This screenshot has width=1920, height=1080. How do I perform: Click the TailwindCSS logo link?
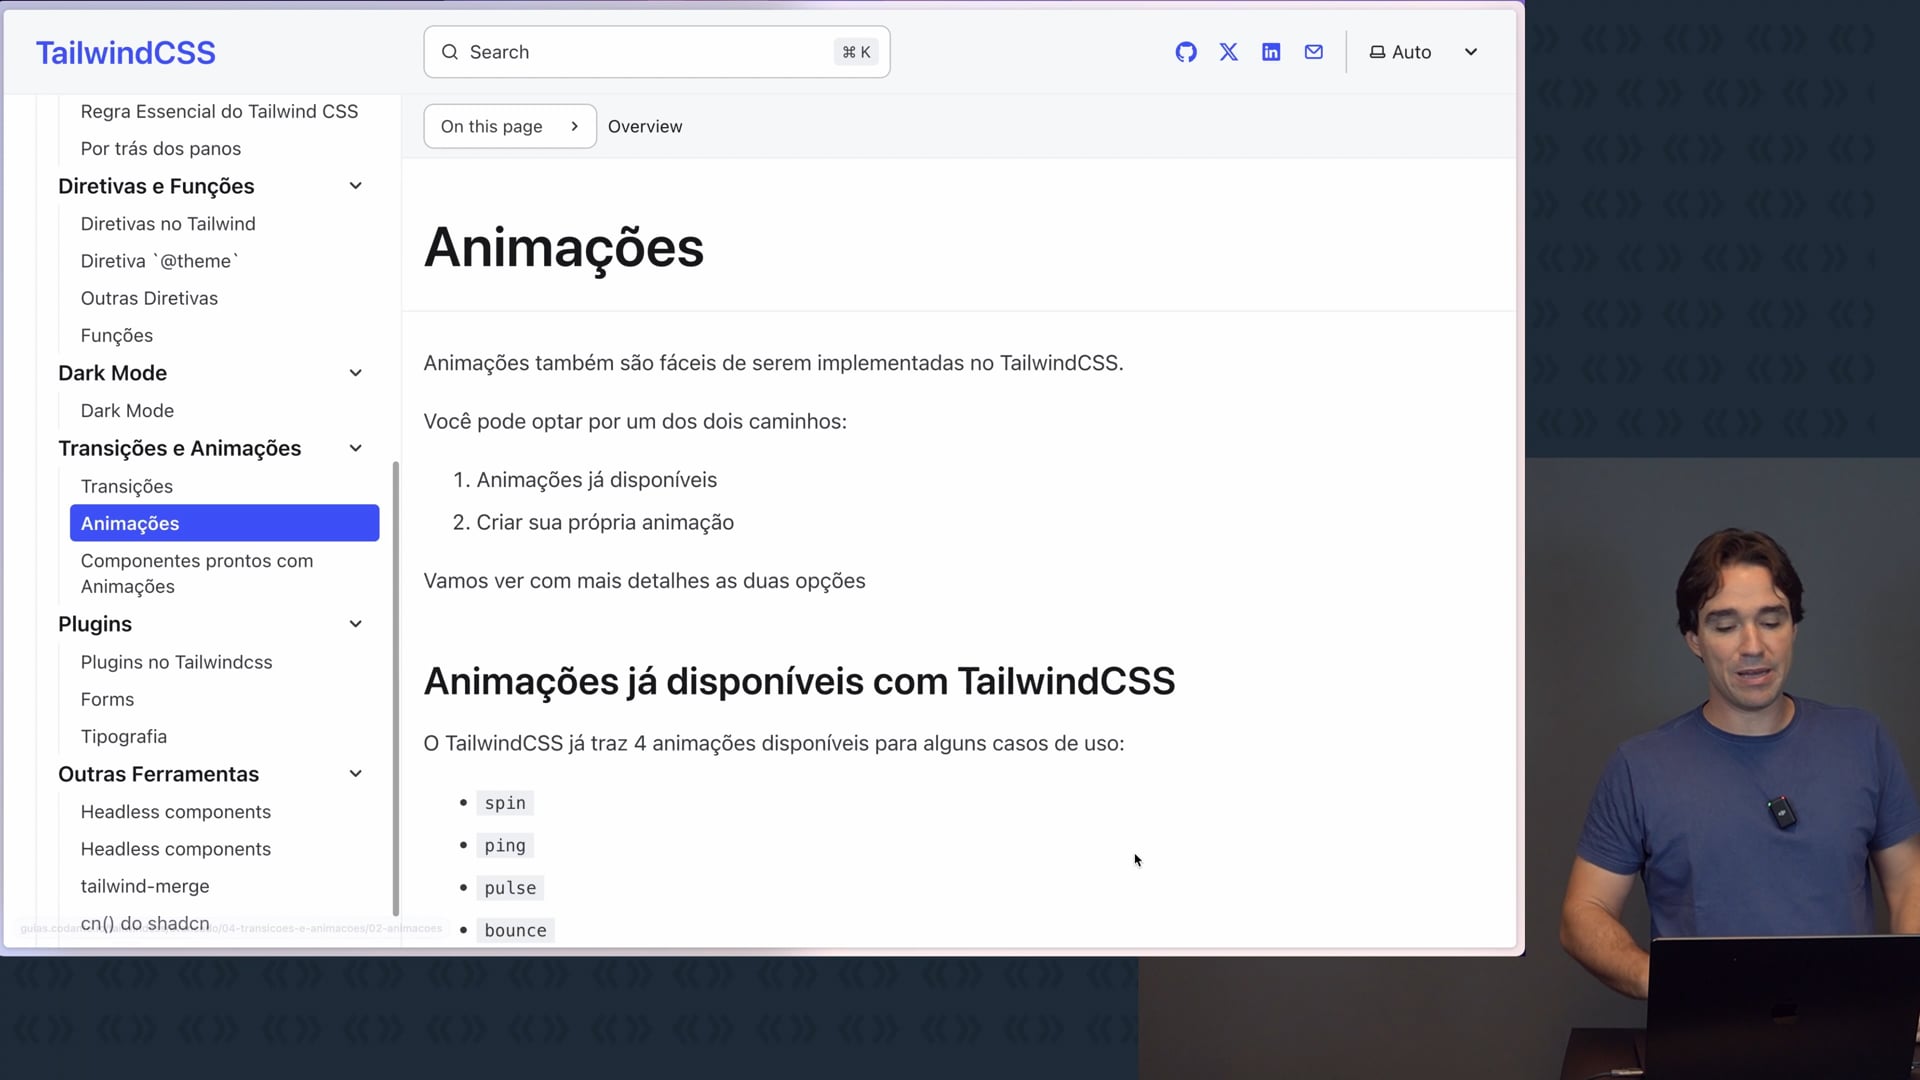click(x=126, y=53)
